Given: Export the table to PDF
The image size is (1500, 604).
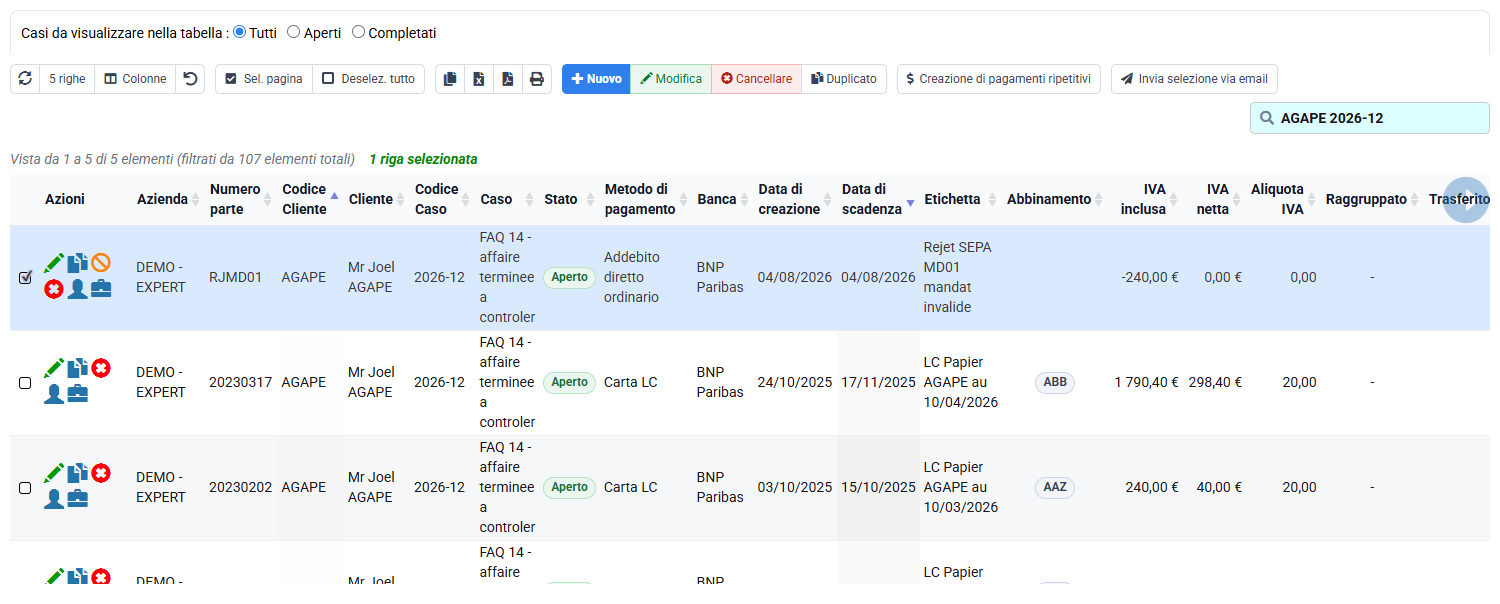Looking at the screenshot, I should click(508, 79).
